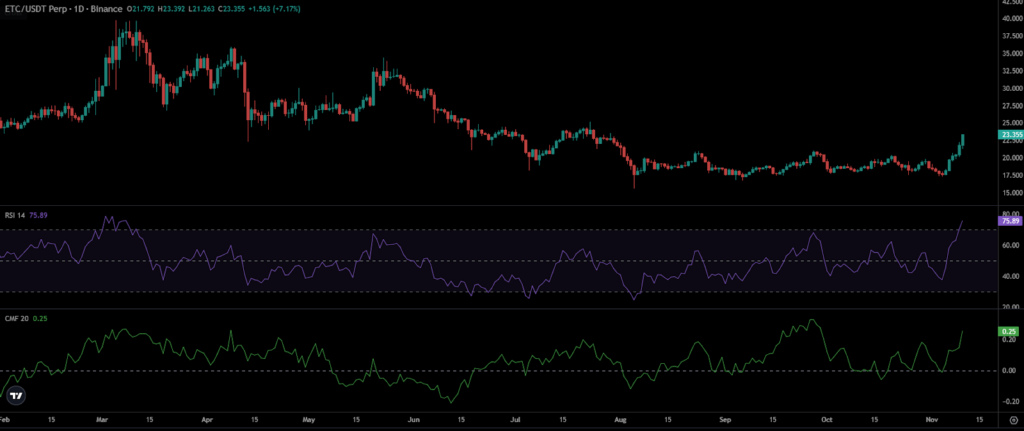Click the 25.000 price axis label
The height and width of the screenshot is (431, 1024).
click(x=1011, y=123)
